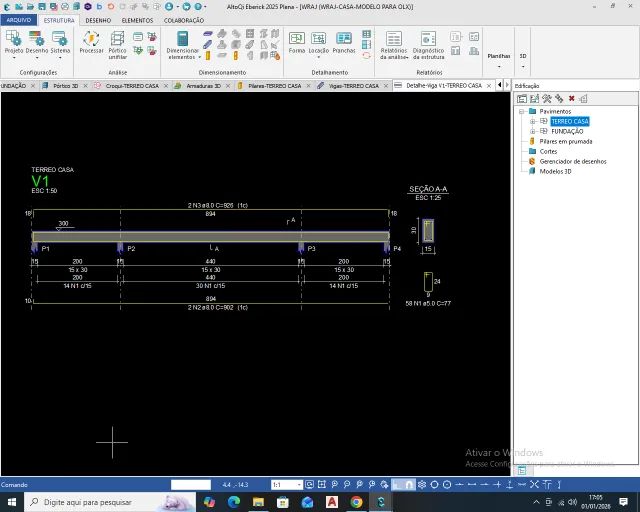
Task: Open the Desenho configuration tool
Action: tap(37, 42)
